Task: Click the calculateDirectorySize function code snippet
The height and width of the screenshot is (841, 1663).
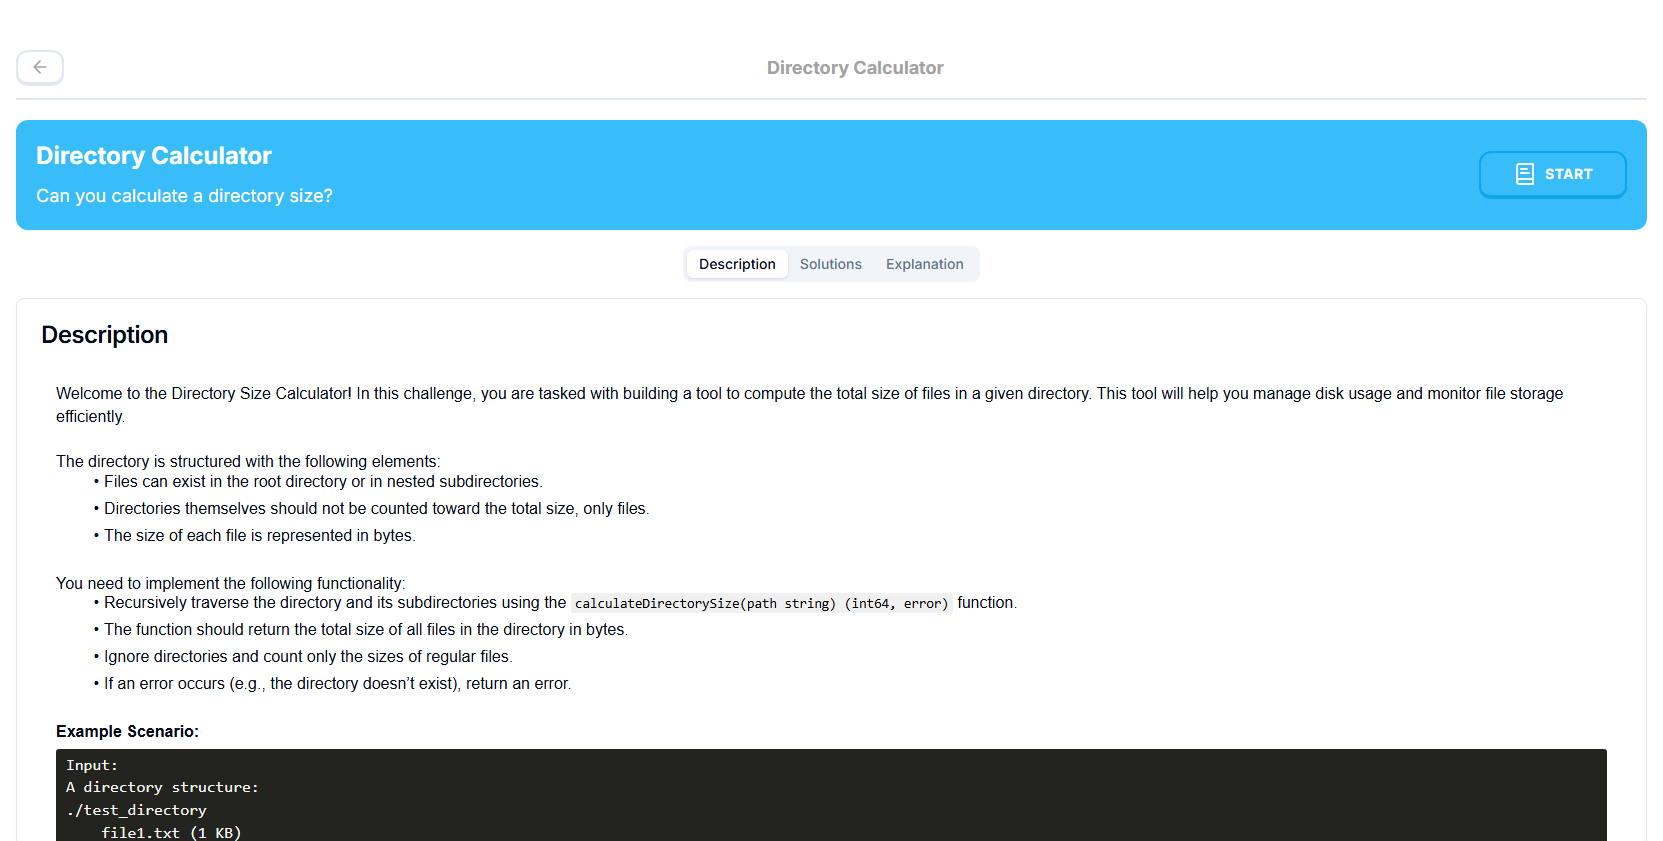Action: (x=761, y=603)
